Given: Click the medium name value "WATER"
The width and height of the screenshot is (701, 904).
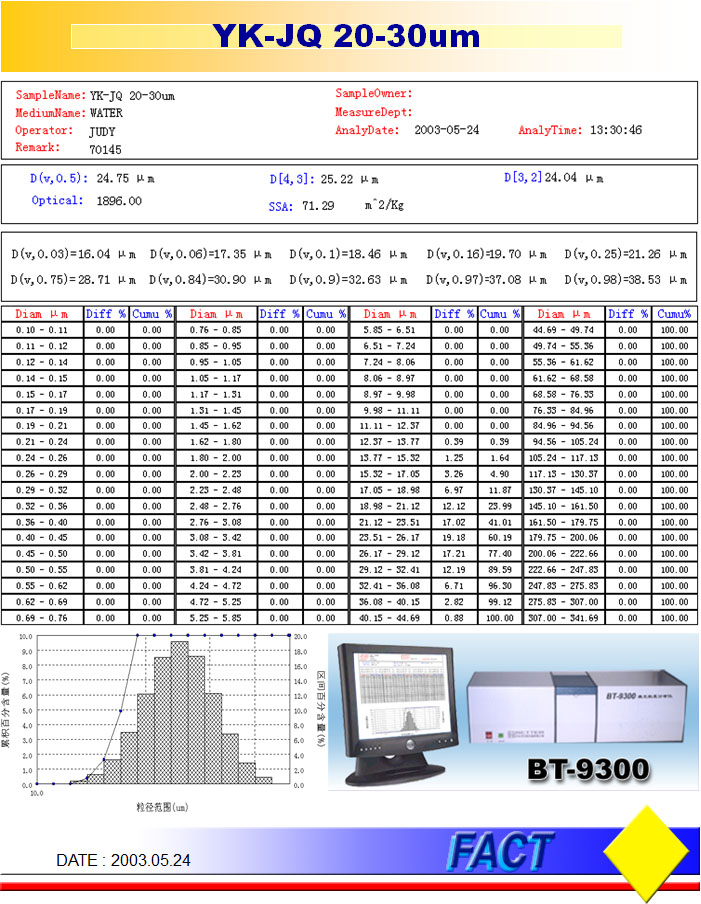Looking at the screenshot, I should [x=106, y=113].
